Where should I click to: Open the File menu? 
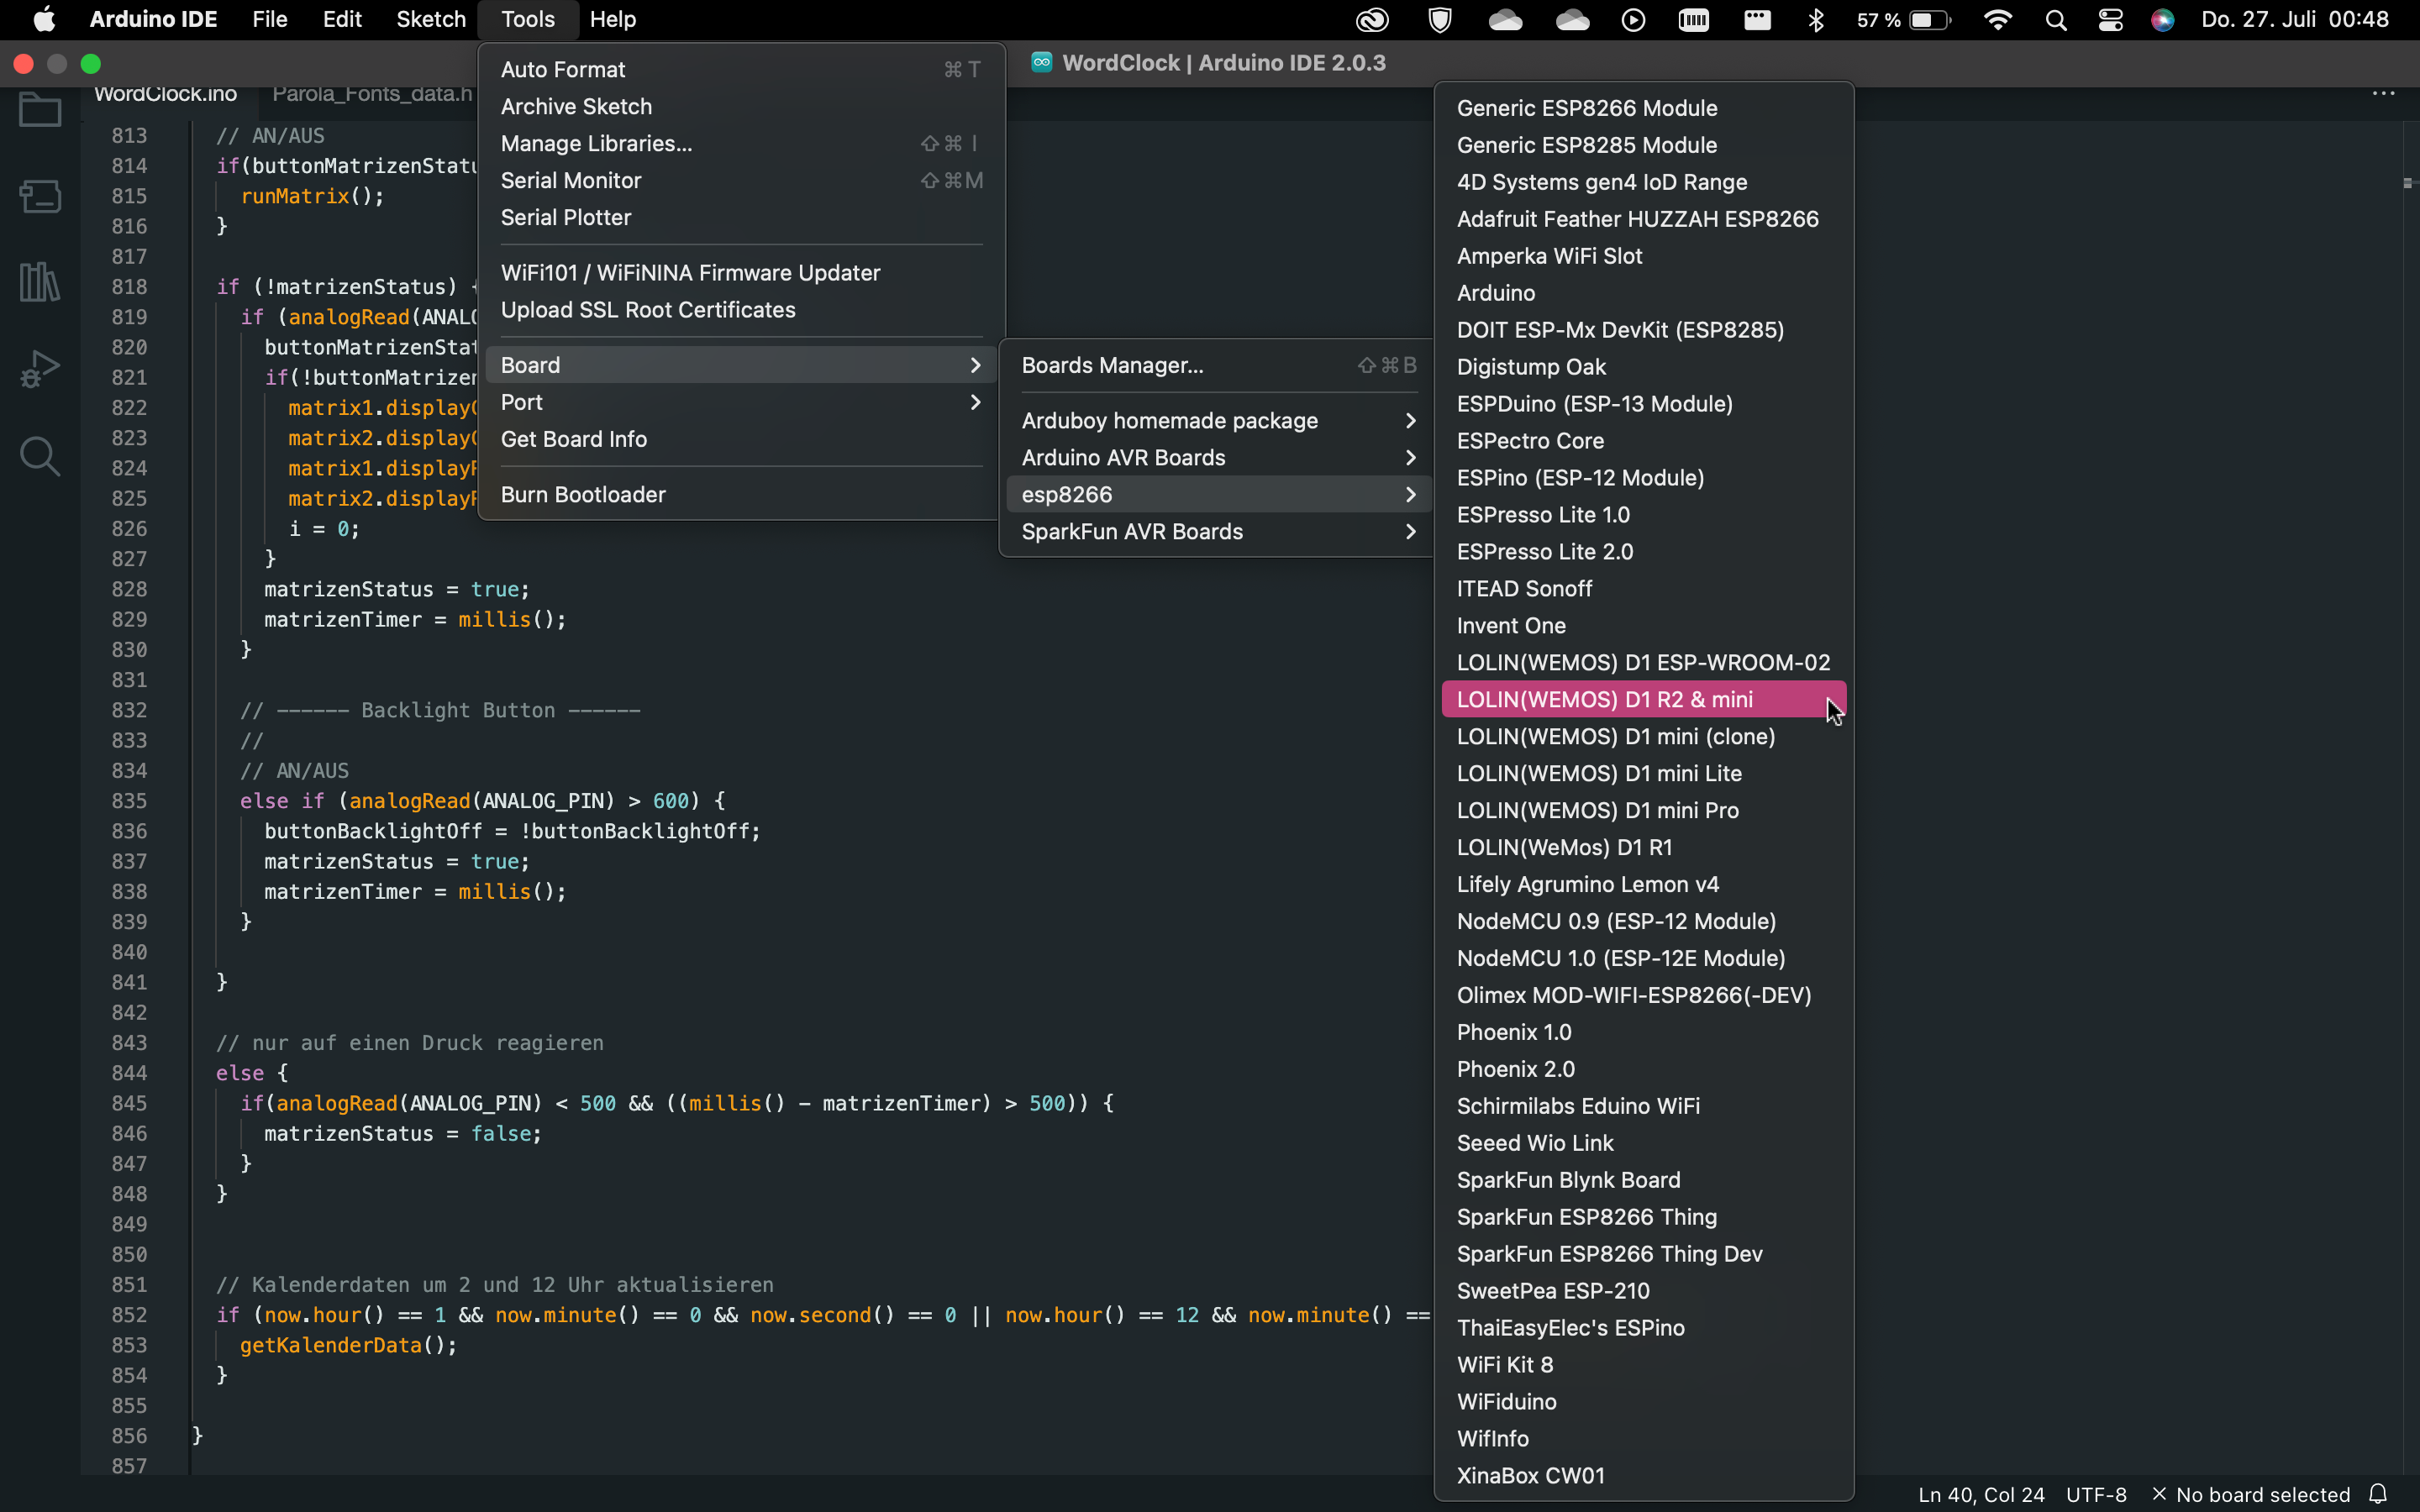click(x=269, y=19)
